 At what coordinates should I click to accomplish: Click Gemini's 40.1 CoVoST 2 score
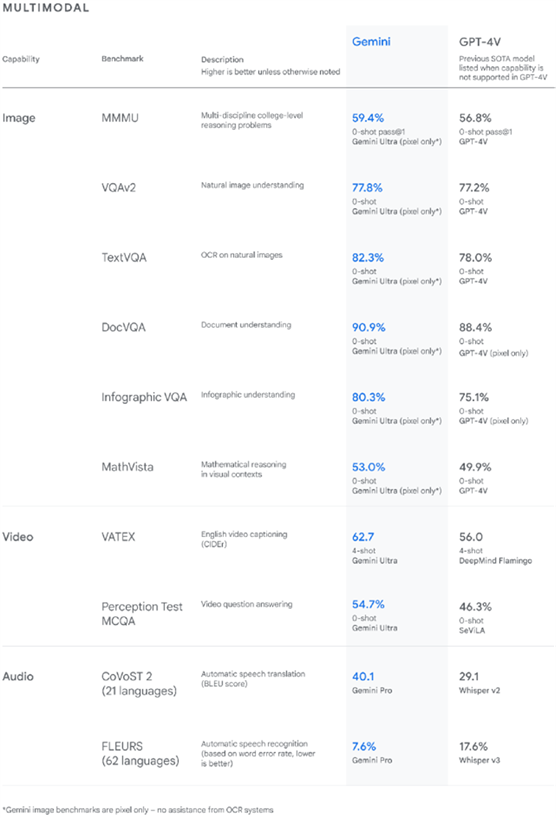[363, 677]
